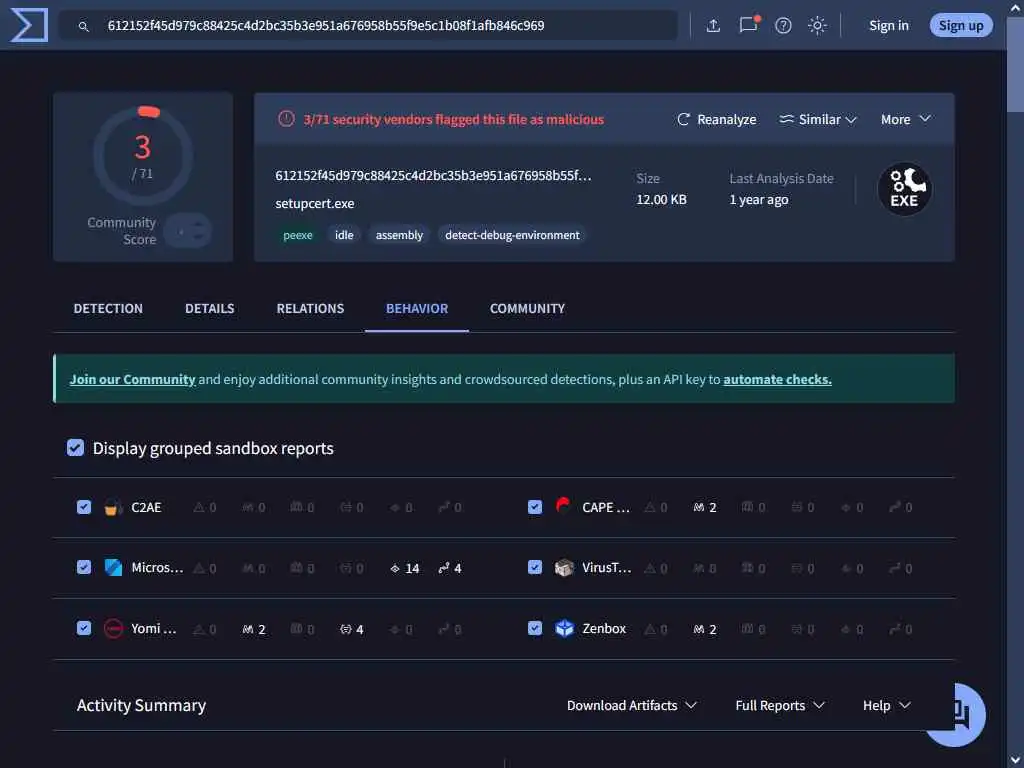Click the malicious warning alert icon

click(286, 119)
